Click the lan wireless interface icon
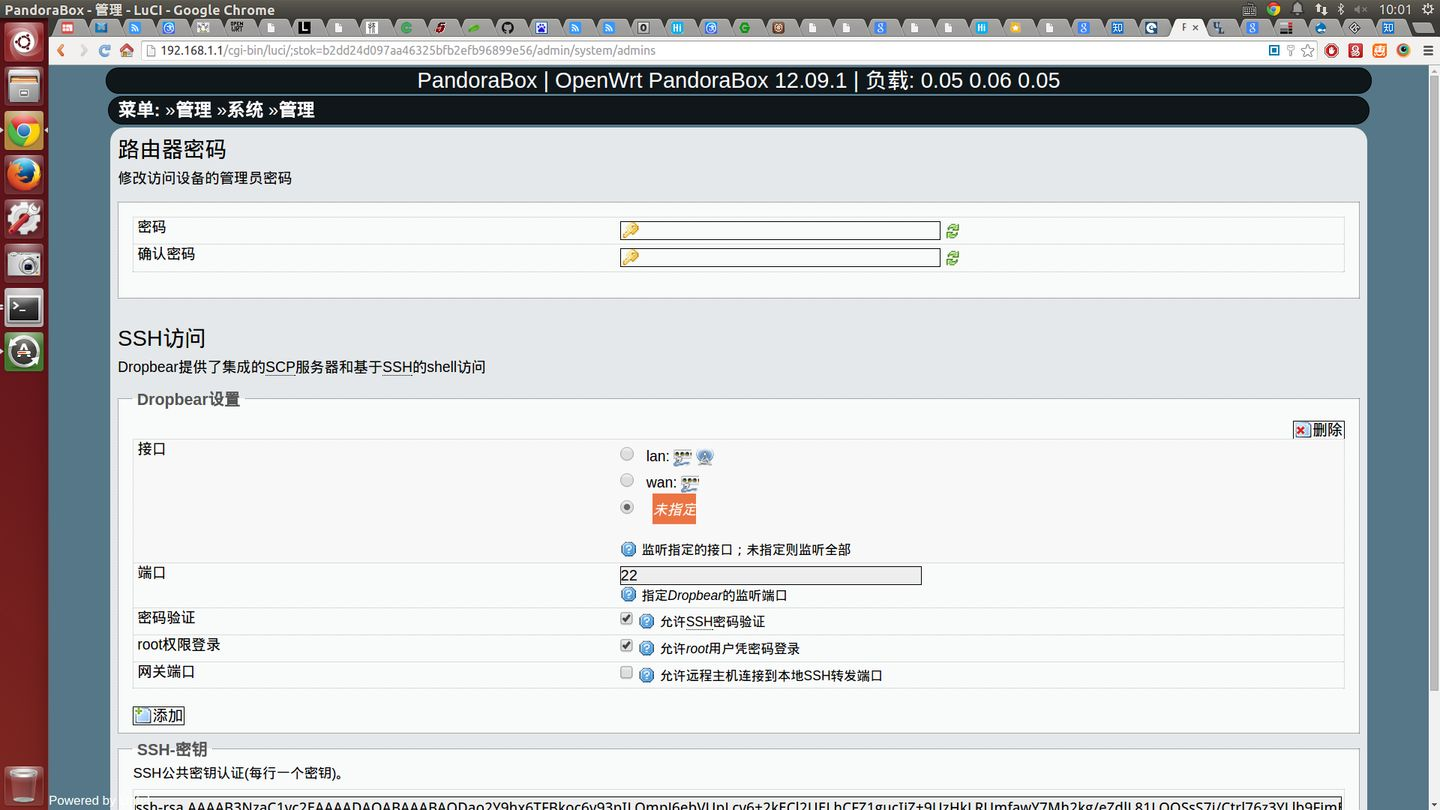 (705, 457)
